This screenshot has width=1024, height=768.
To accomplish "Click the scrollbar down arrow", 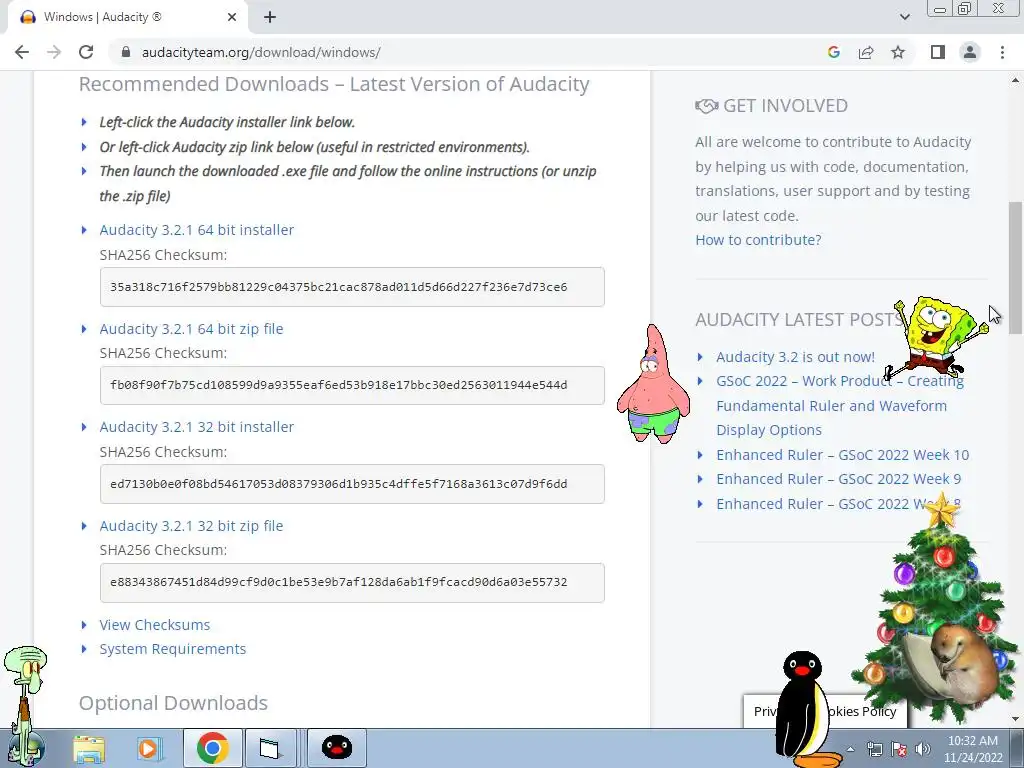I will pyautogui.click(x=1016, y=718).
